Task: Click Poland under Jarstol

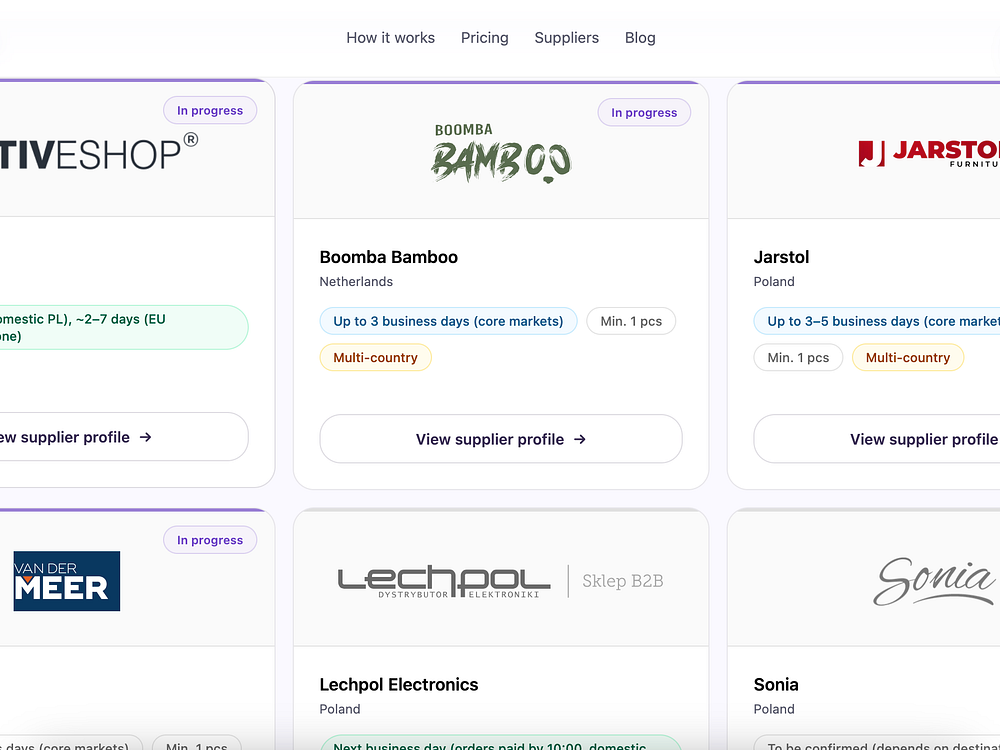Action: click(774, 281)
